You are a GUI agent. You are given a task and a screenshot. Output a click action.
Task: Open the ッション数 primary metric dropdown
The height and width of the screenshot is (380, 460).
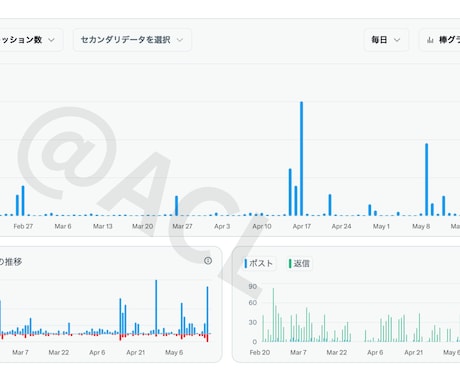[30, 40]
